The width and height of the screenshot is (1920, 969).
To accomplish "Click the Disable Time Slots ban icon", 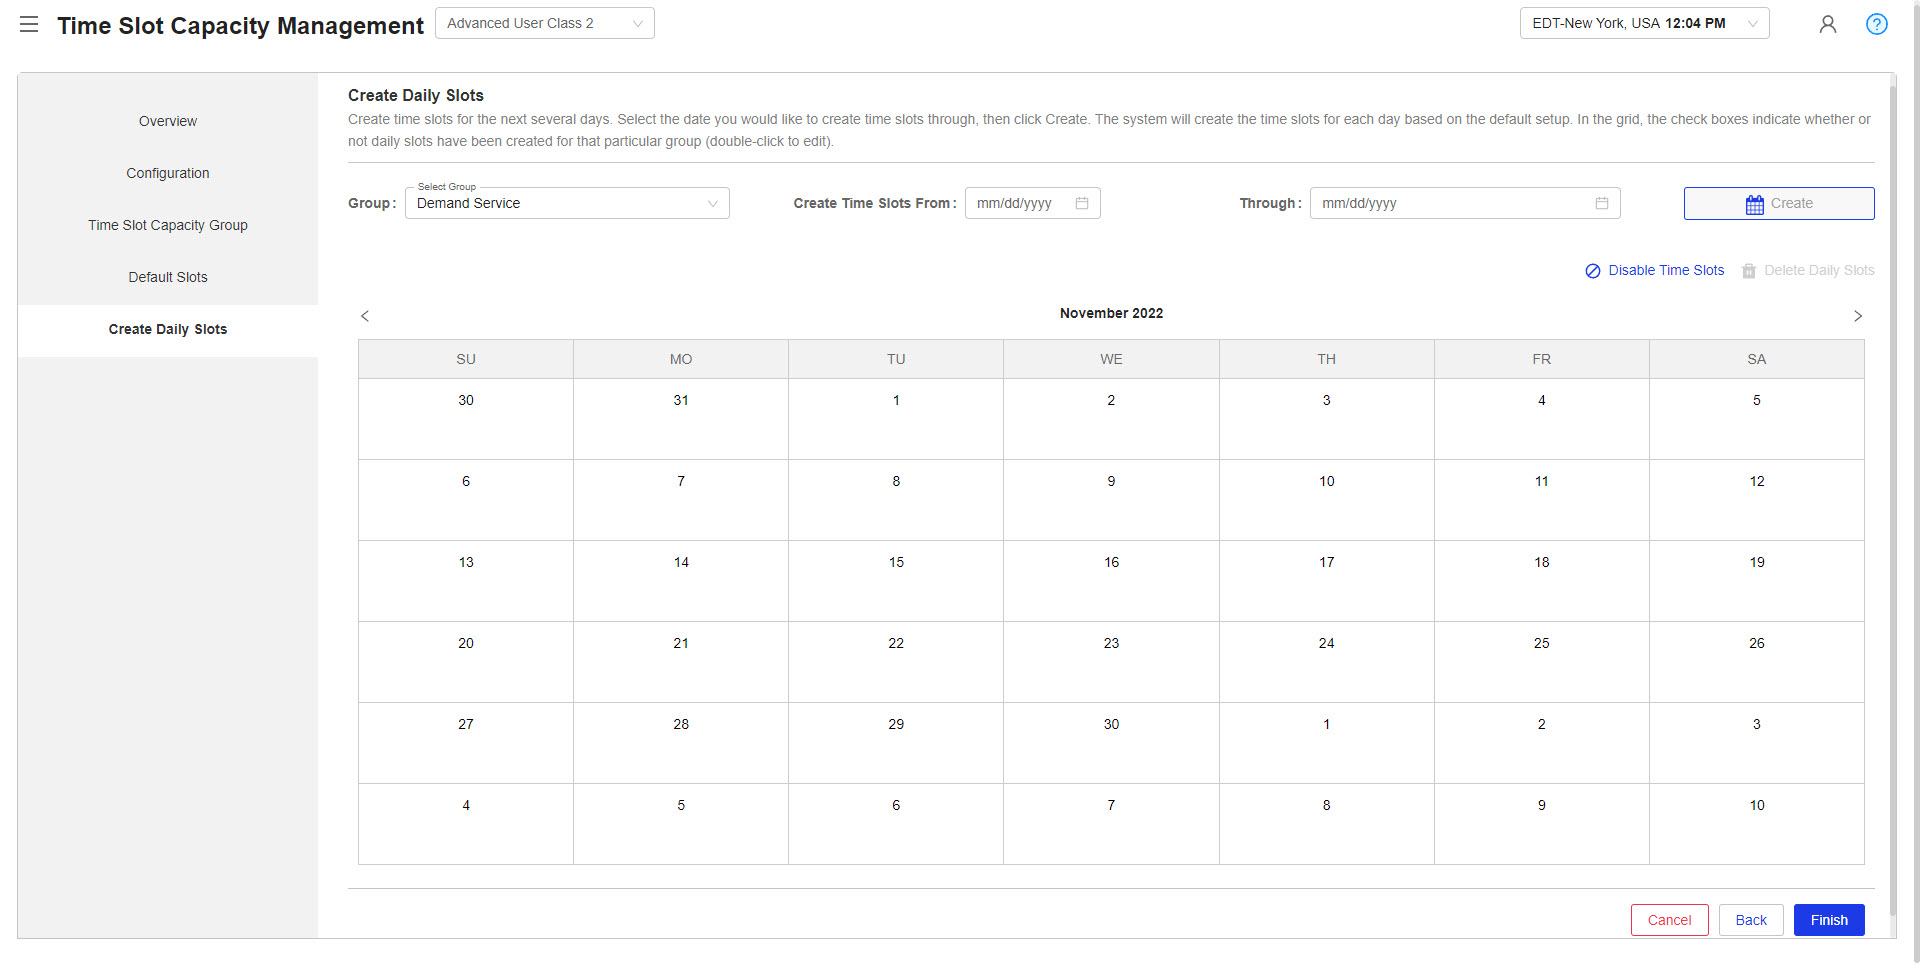I will (x=1592, y=270).
